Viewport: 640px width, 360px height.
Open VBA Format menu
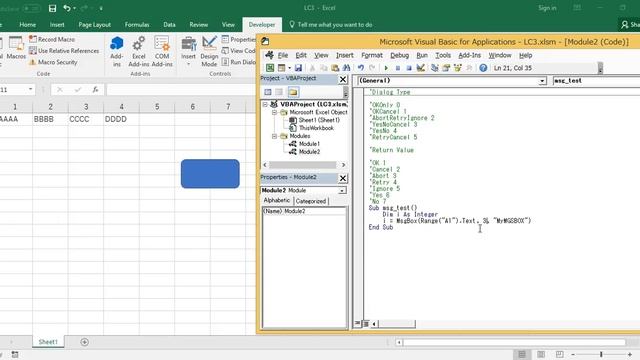372,55
